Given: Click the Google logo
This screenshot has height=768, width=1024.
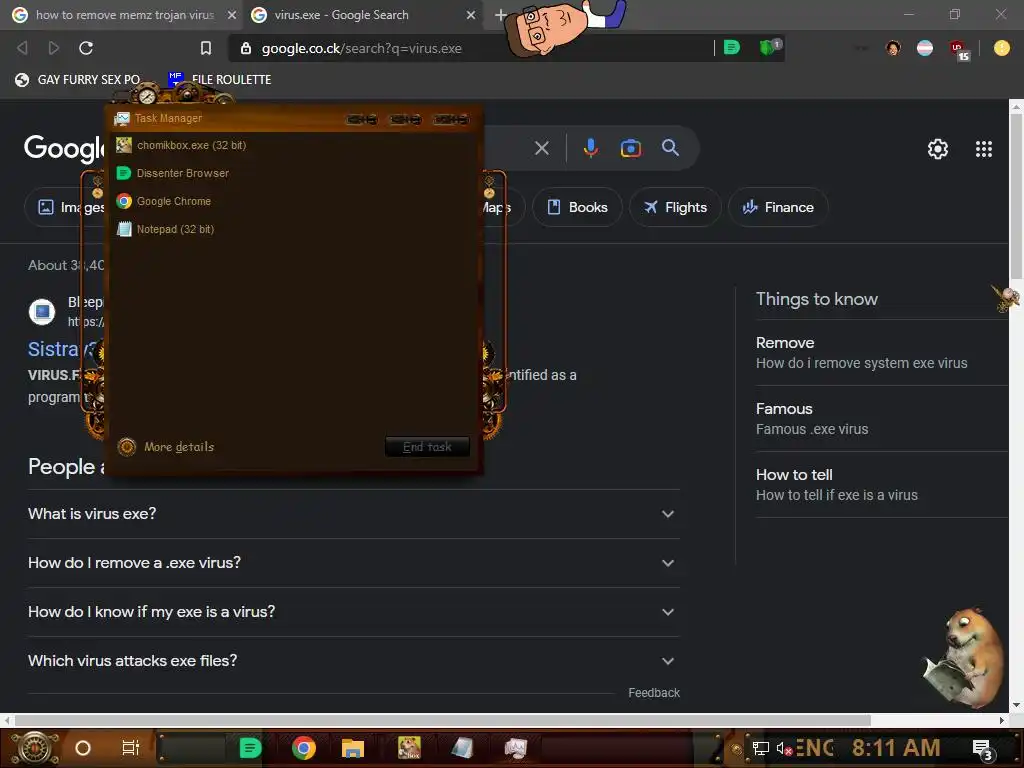Looking at the screenshot, I should [x=64, y=149].
